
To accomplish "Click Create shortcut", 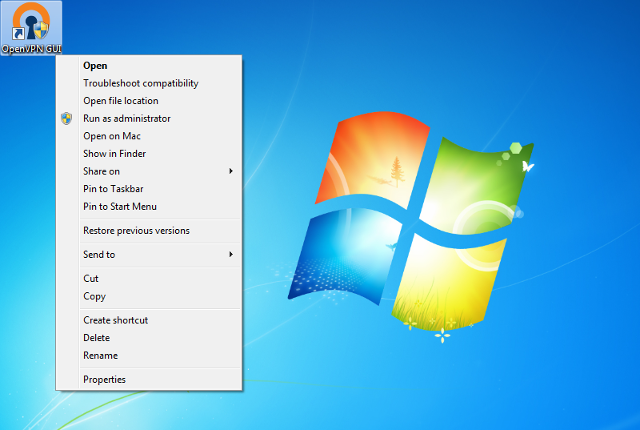I will point(149,320).
